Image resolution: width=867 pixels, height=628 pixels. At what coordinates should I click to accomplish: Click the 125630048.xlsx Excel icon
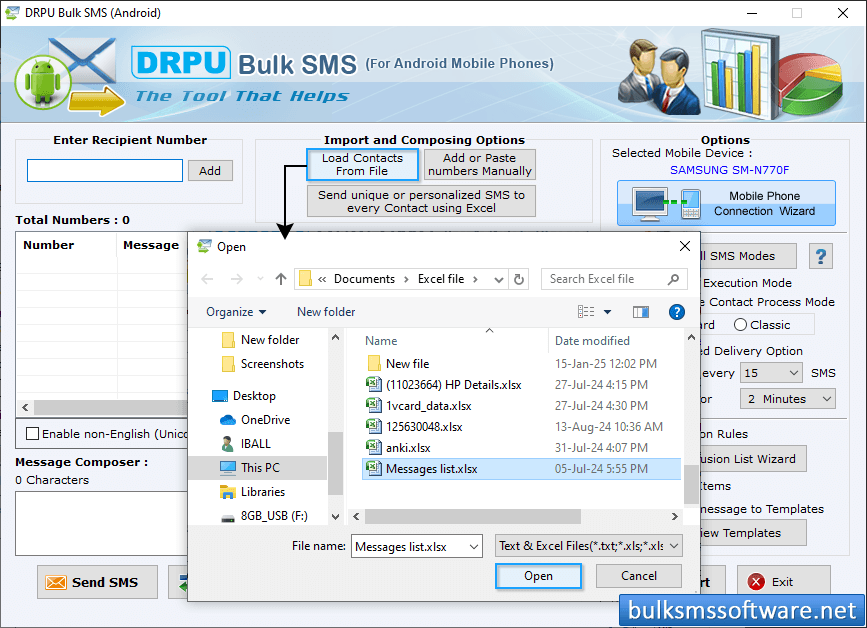pyautogui.click(x=374, y=426)
